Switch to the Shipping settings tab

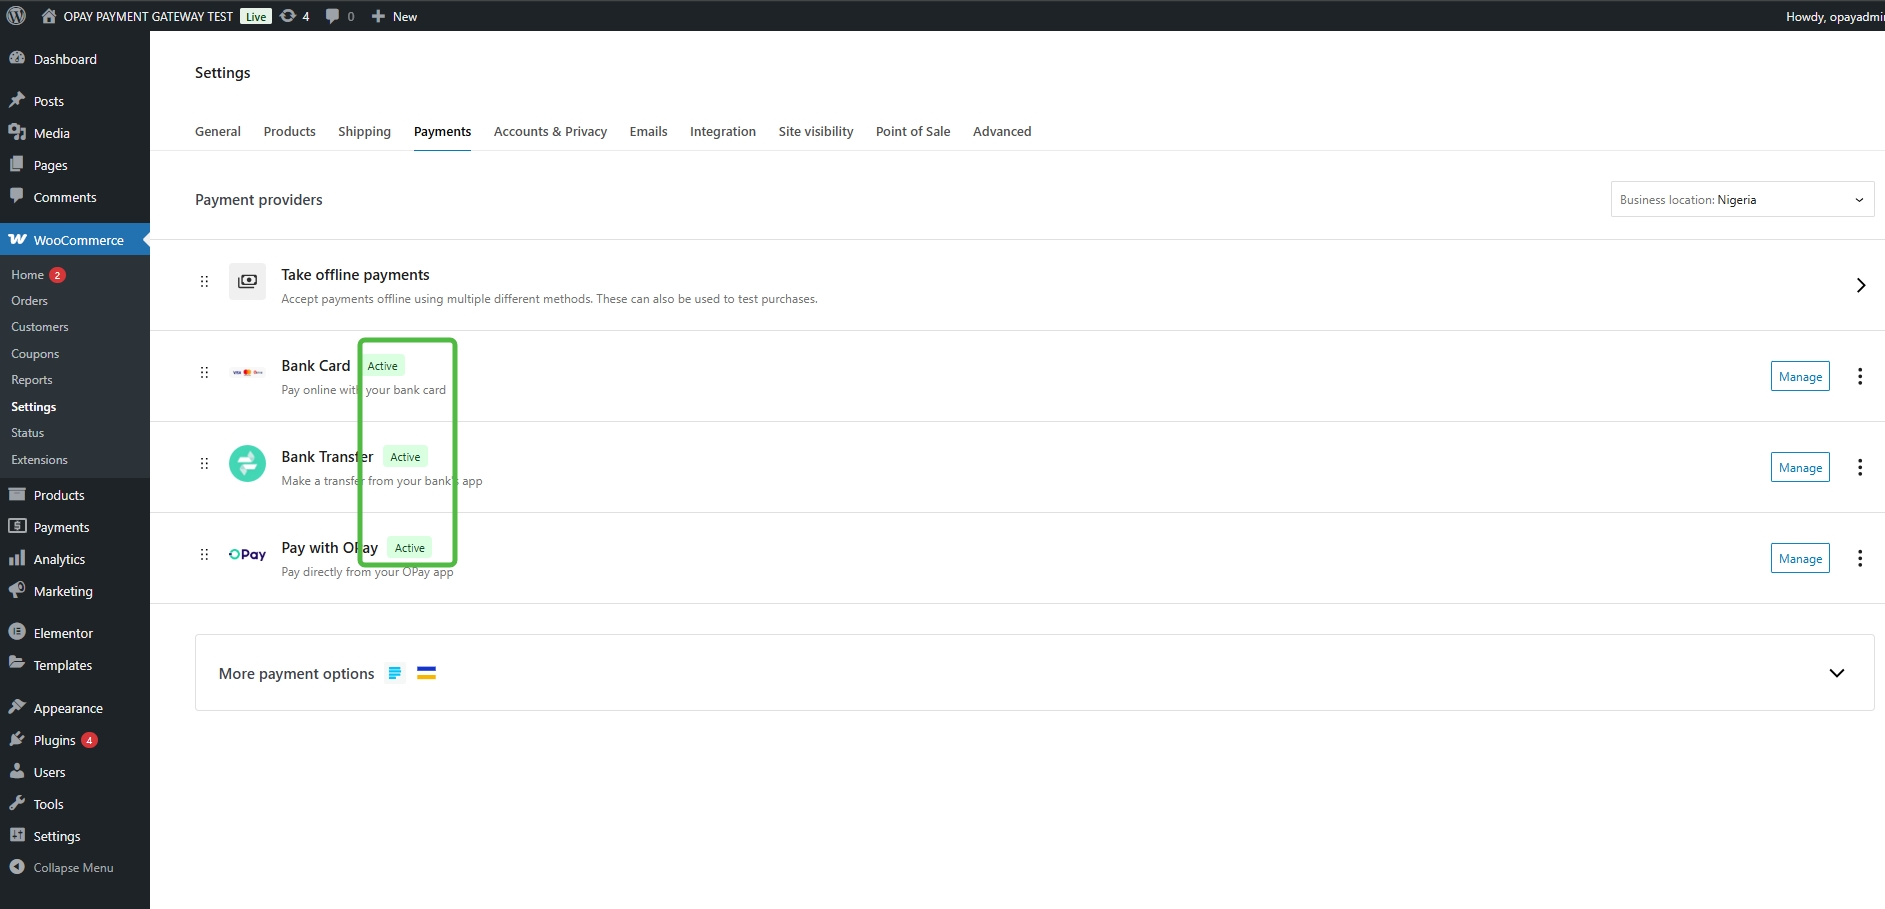tap(363, 131)
